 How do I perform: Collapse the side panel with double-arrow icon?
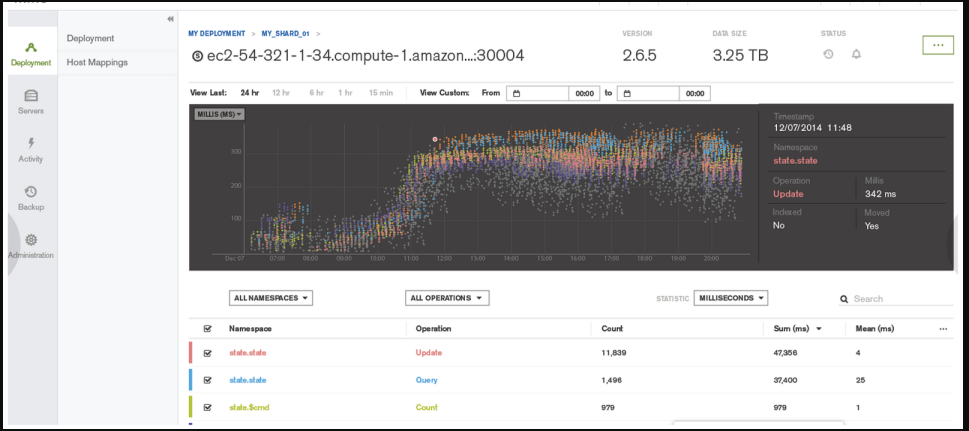[x=169, y=19]
